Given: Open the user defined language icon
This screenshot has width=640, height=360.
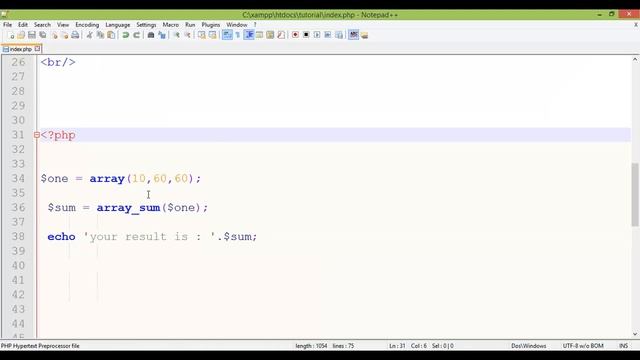Looking at the screenshot, I should tap(259, 35).
